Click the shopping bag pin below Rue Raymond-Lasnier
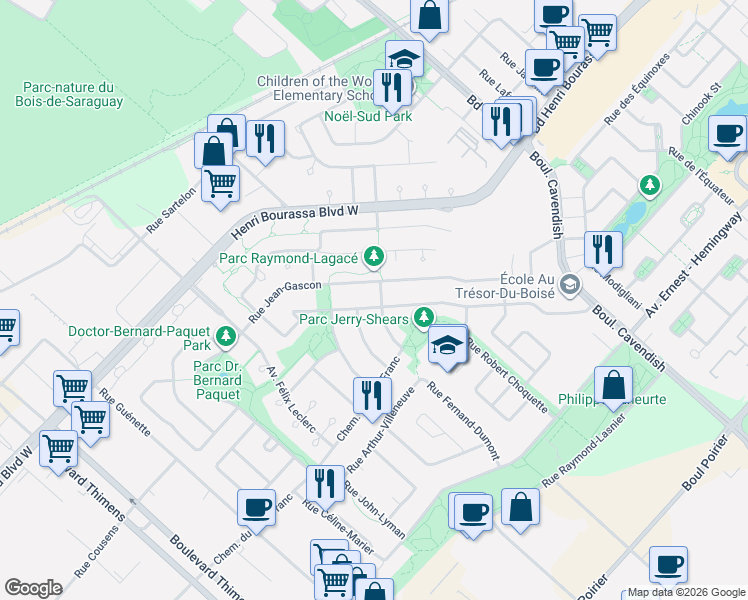The height and width of the screenshot is (600, 748). [x=520, y=507]
